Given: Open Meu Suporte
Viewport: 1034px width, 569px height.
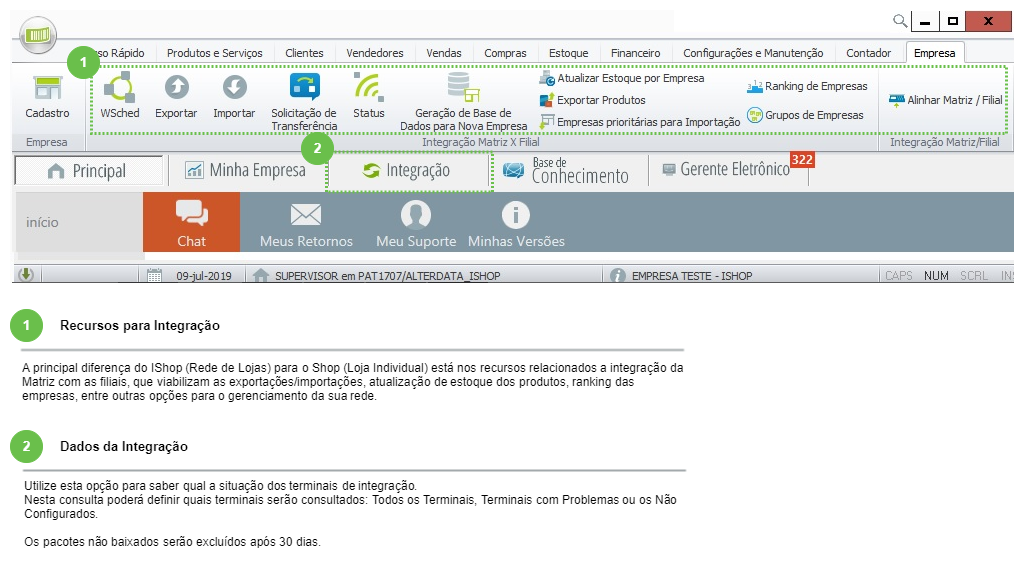Looking at the screenshot, I should [416, 224].
